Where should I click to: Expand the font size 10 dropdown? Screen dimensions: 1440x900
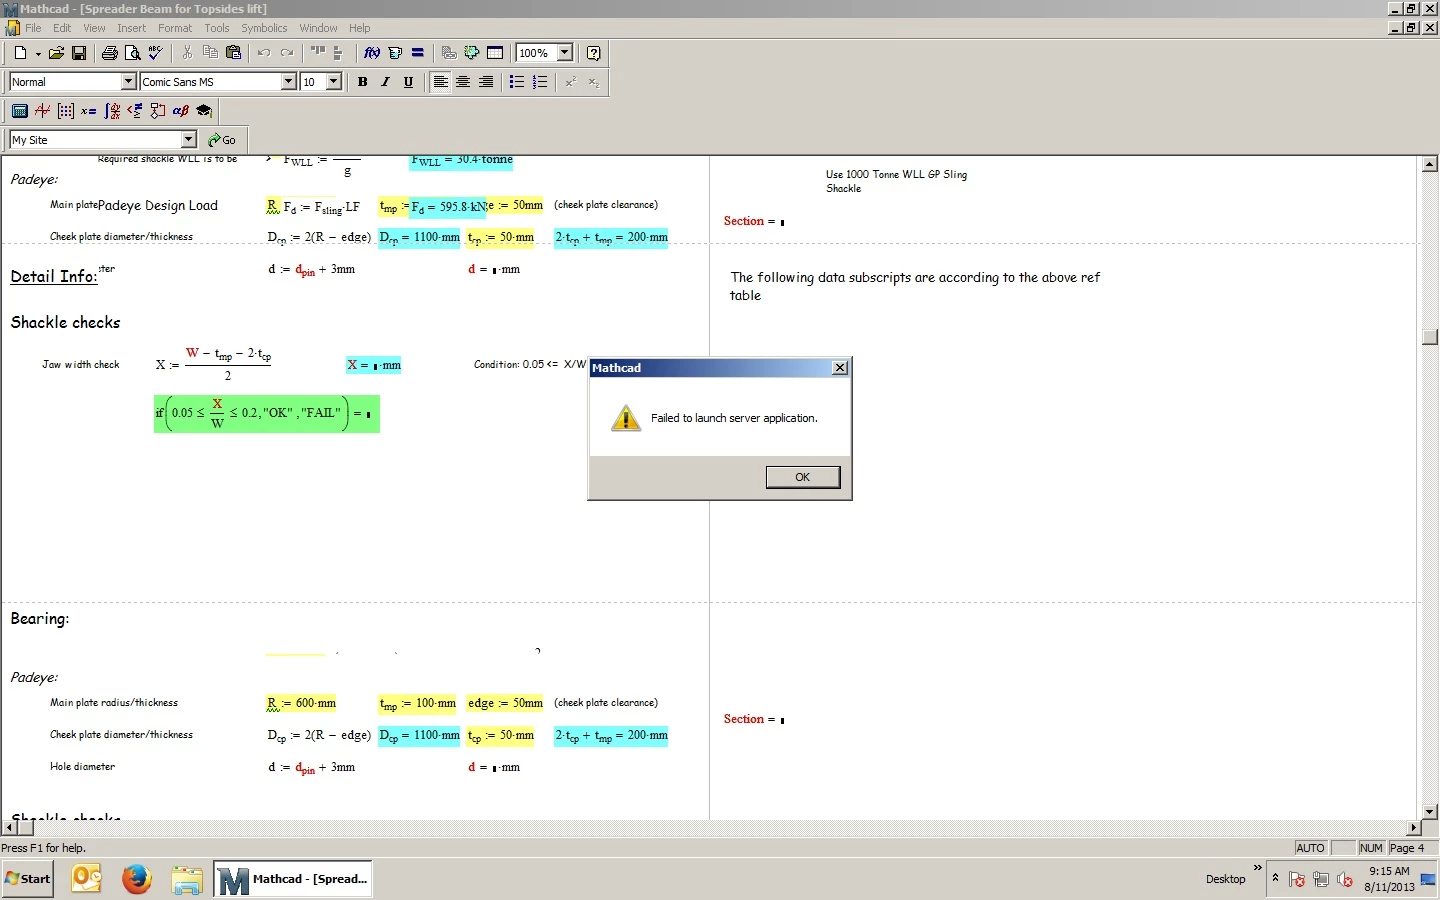pos(334,82)
